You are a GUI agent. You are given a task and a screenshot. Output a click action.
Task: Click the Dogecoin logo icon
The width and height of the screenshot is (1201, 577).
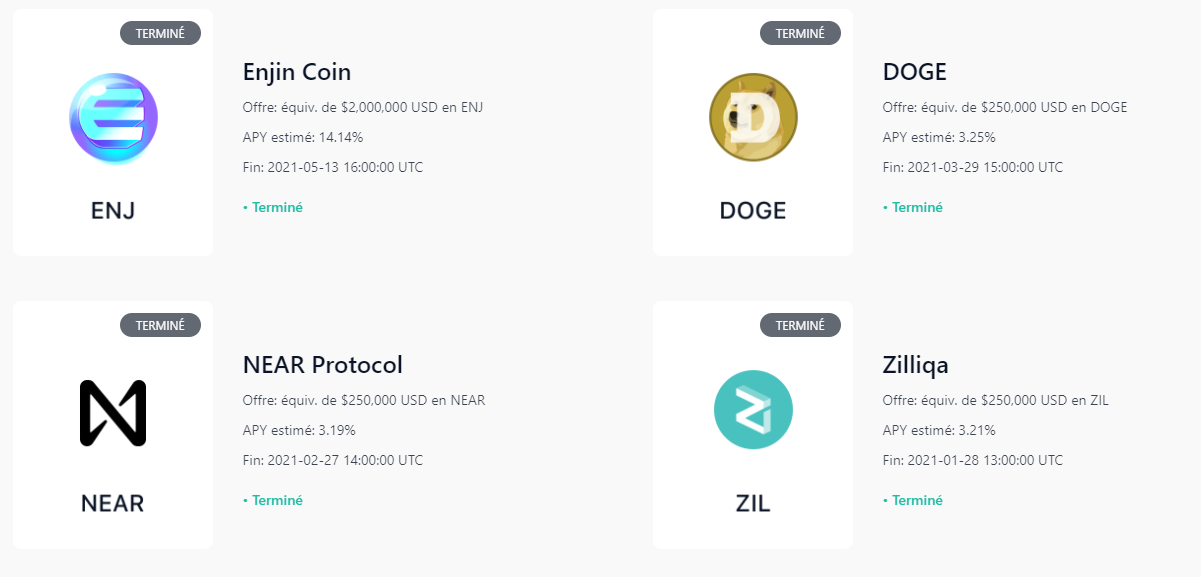coord(753,119)
